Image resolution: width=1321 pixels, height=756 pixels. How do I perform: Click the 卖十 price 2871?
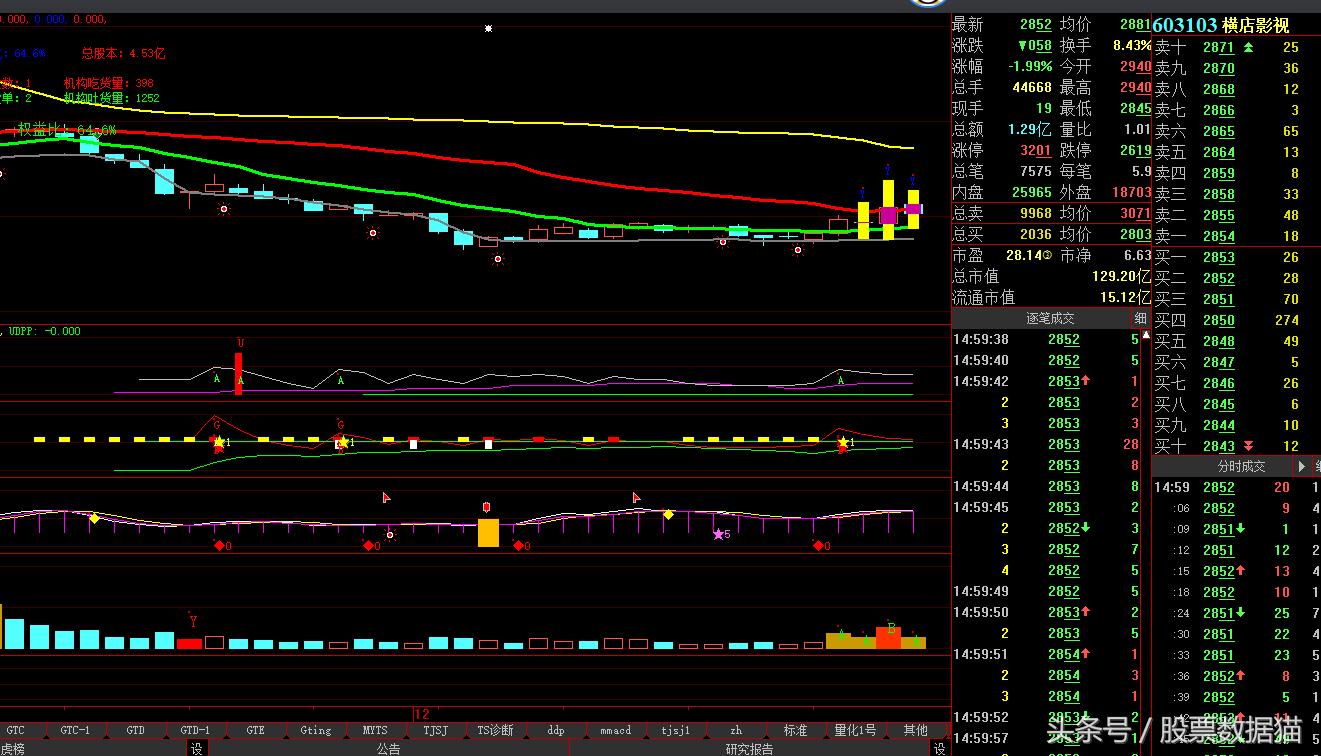coord(1219,47)
